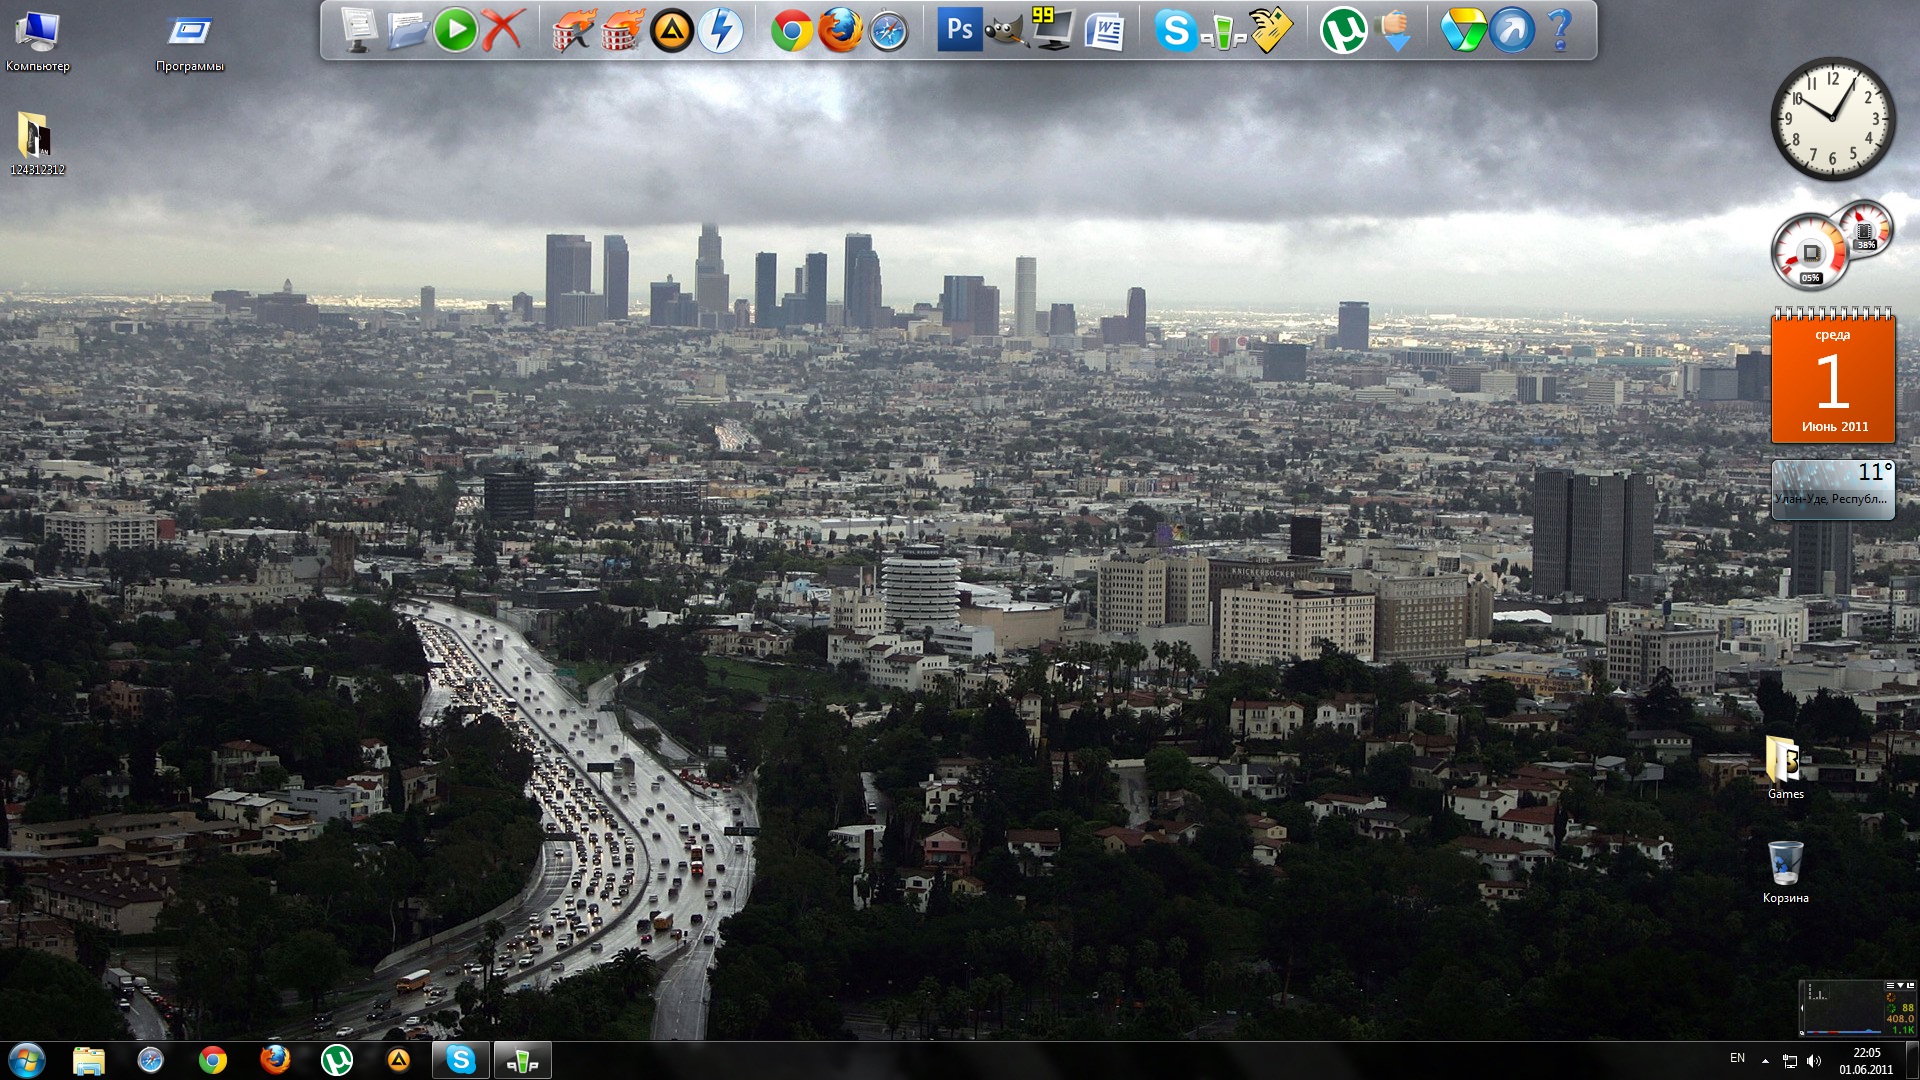Click the taskbar clock showing 22:05
This screenshot has width=1920, height=1080.
[1866, 1060]
